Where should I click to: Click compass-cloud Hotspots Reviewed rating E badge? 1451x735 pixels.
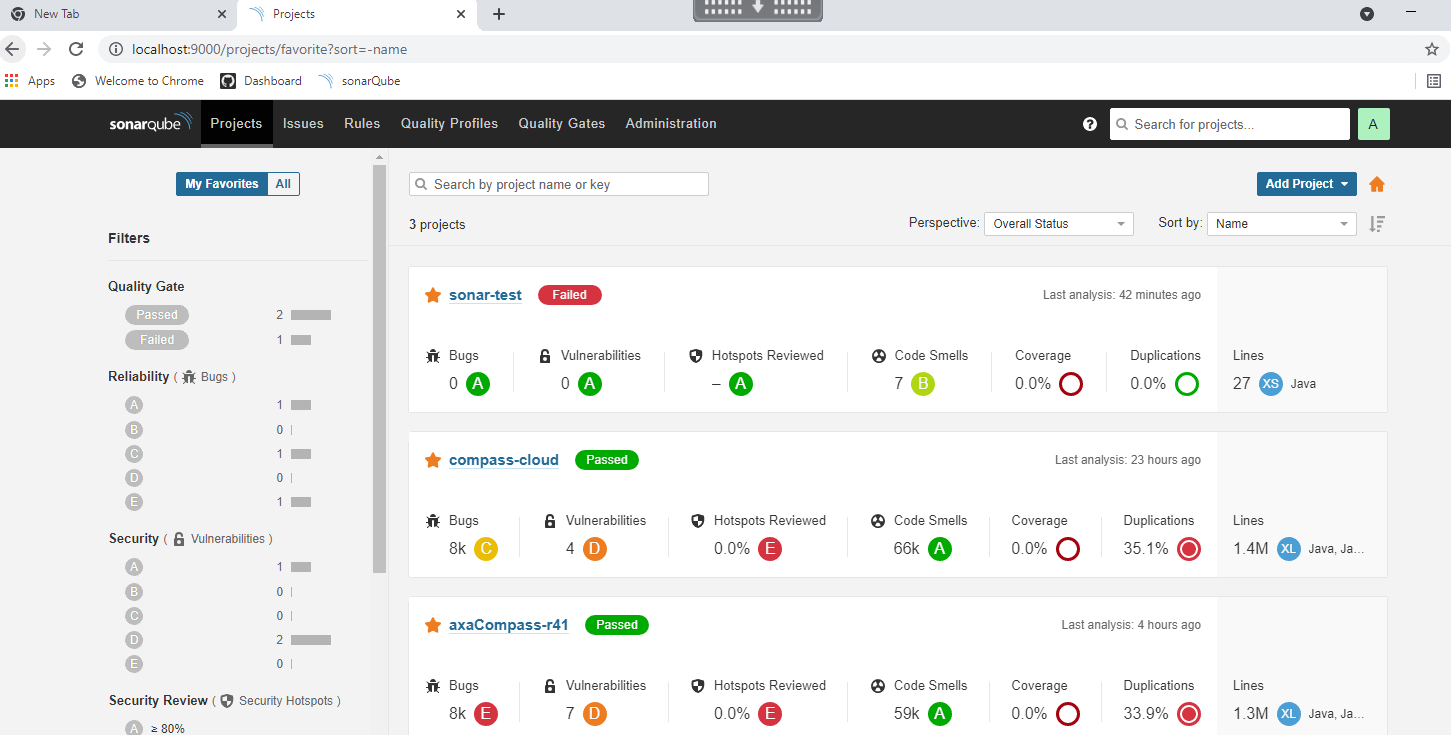pos(770,548)
